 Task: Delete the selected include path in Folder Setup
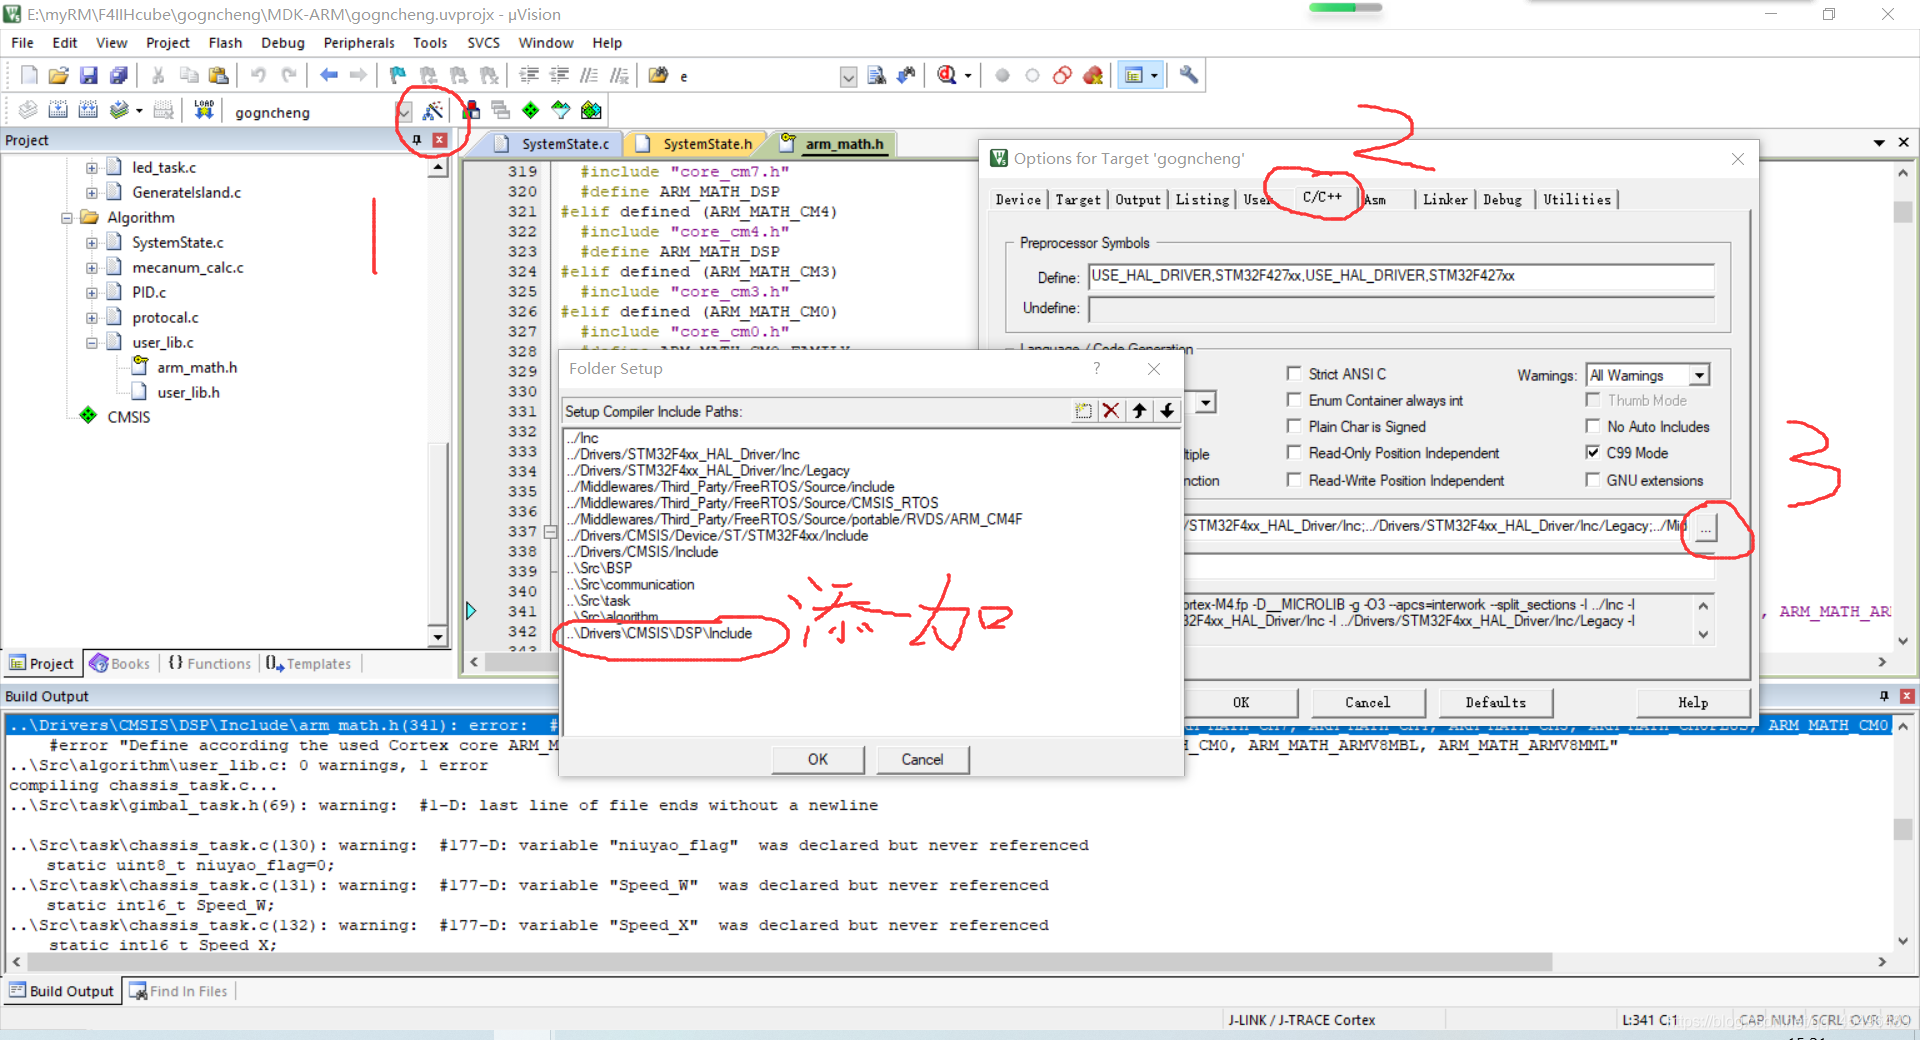click(1111, 411)
